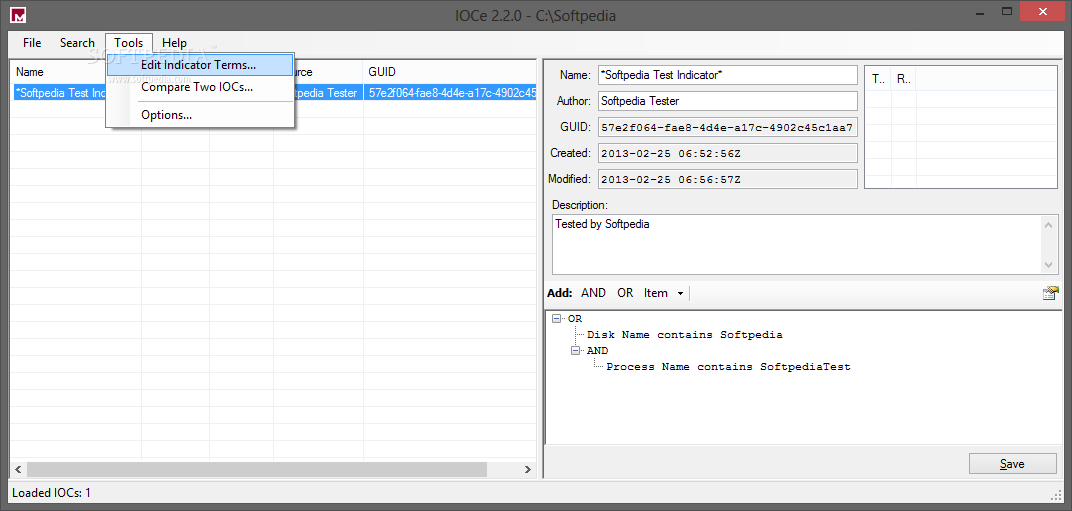1072x511 pixels.
Task: Select the '*Softpedia Test Ind' list row
Action: (59, 93)
